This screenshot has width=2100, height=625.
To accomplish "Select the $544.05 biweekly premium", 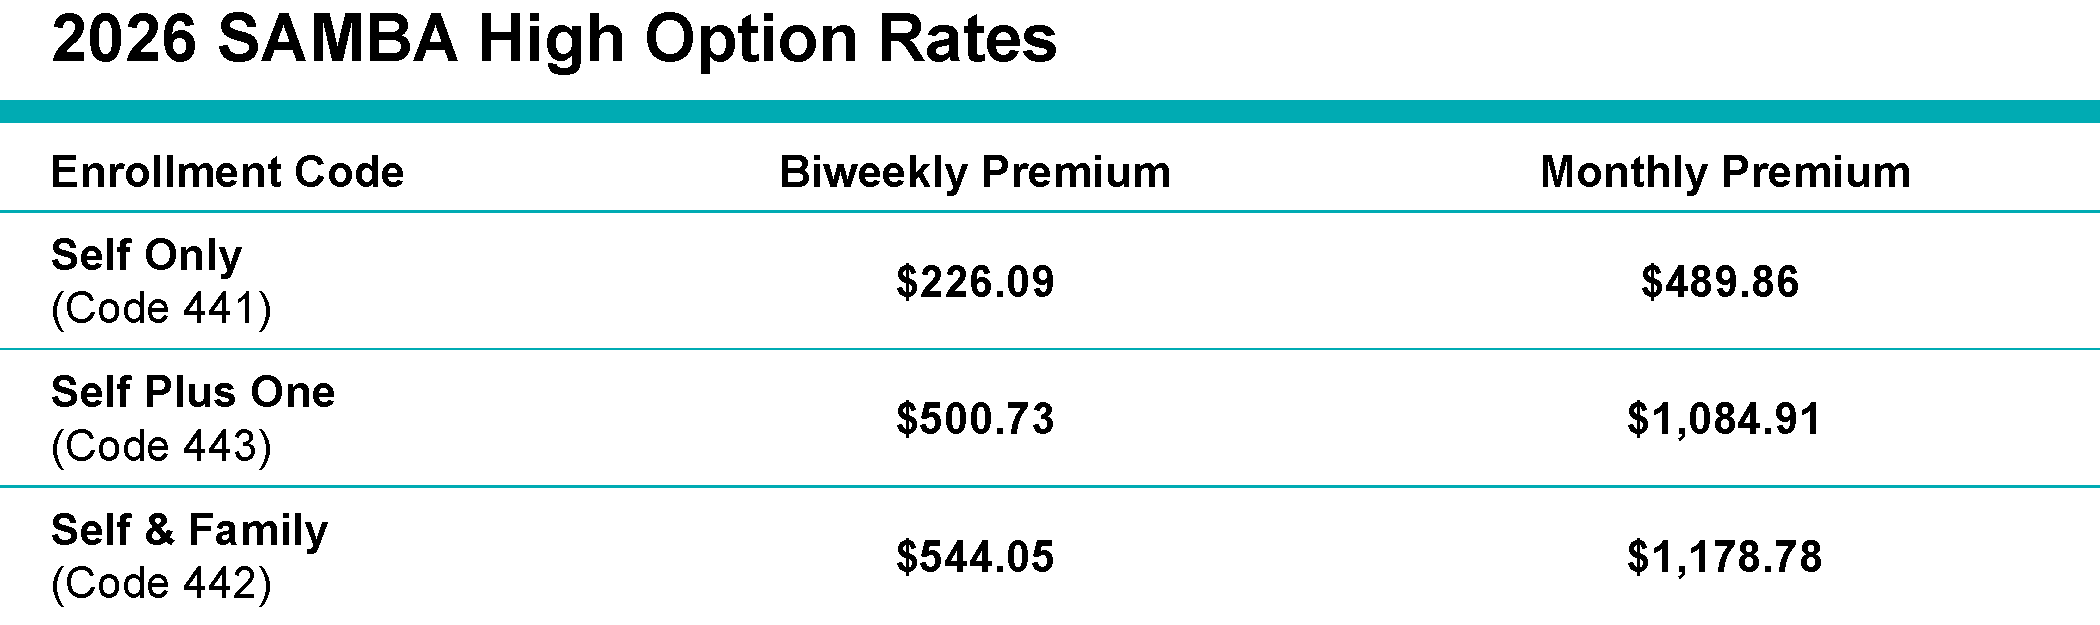I will pyautogui.click(x=975, y=557).
